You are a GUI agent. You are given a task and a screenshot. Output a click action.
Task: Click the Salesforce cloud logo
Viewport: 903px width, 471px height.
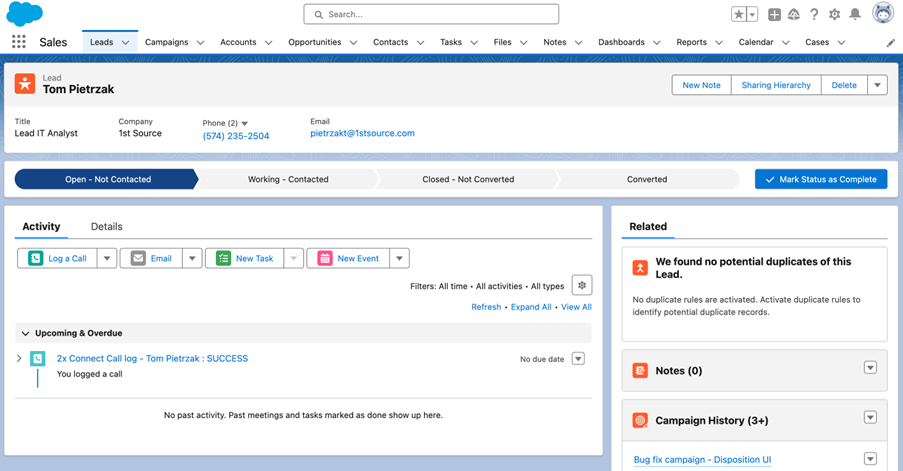pos(24,14)
